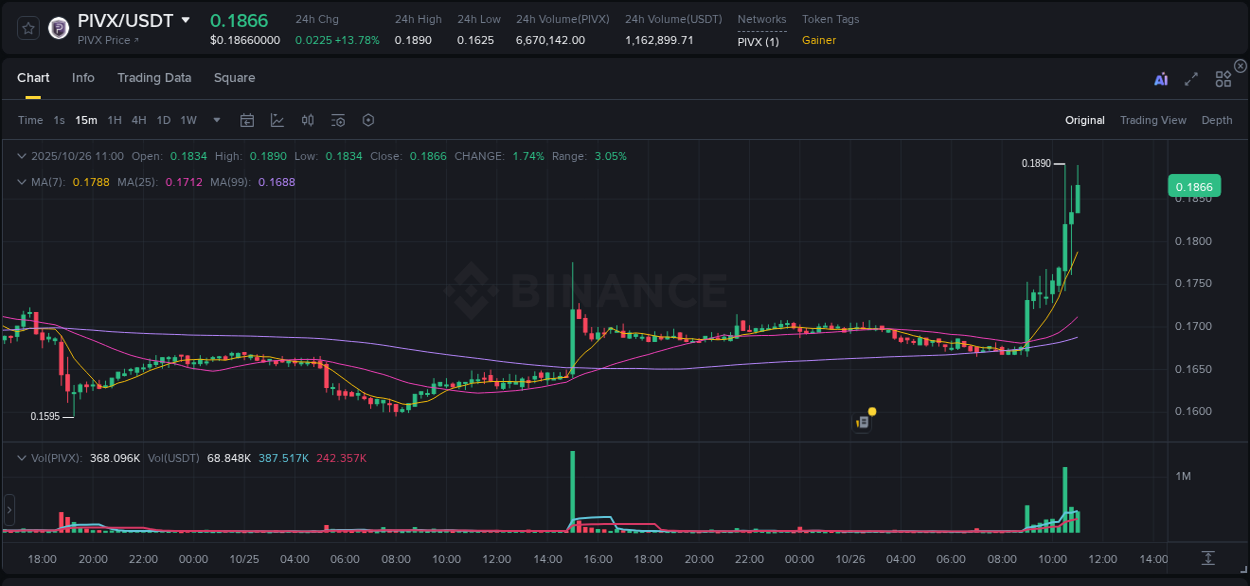The height and width of the screenshot is (586, 1250).
Task: Click the green 0.1866 price label
Action: pos(1194,186)
